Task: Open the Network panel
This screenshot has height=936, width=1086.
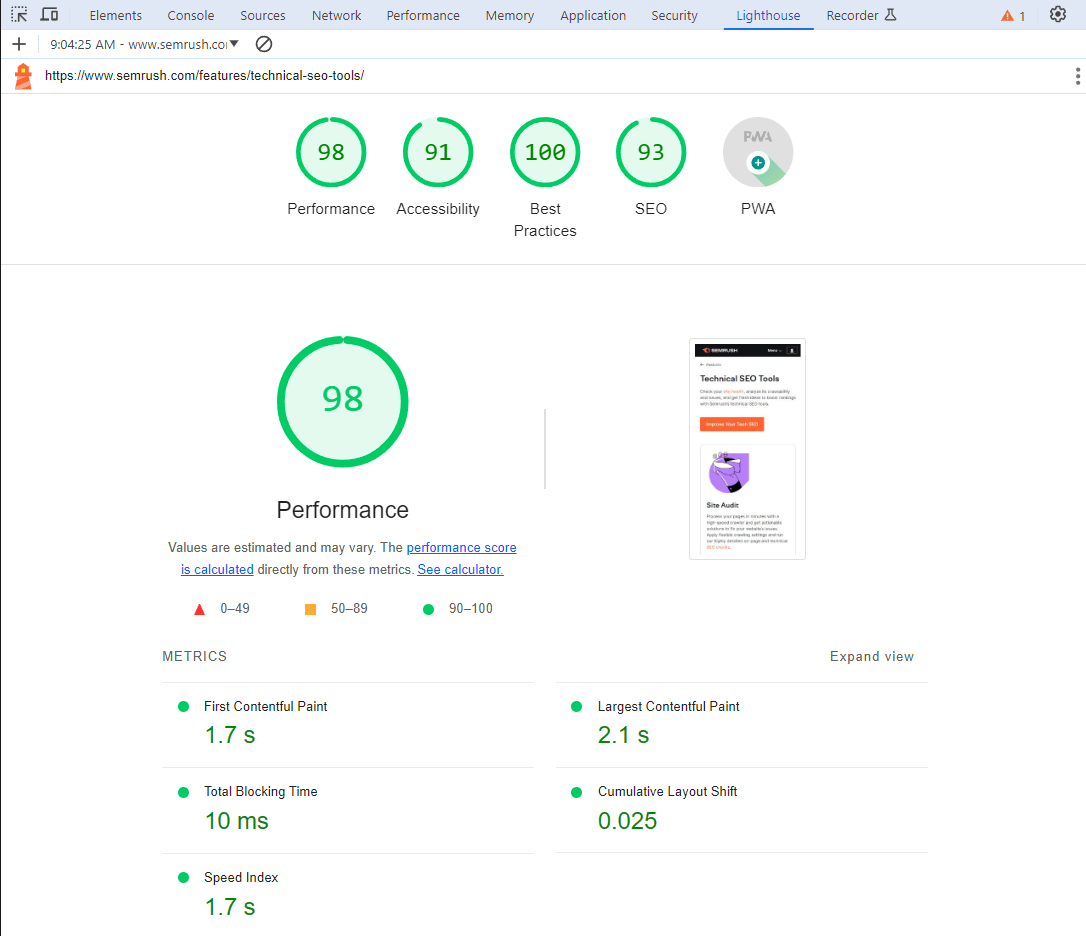Action: 336,15
